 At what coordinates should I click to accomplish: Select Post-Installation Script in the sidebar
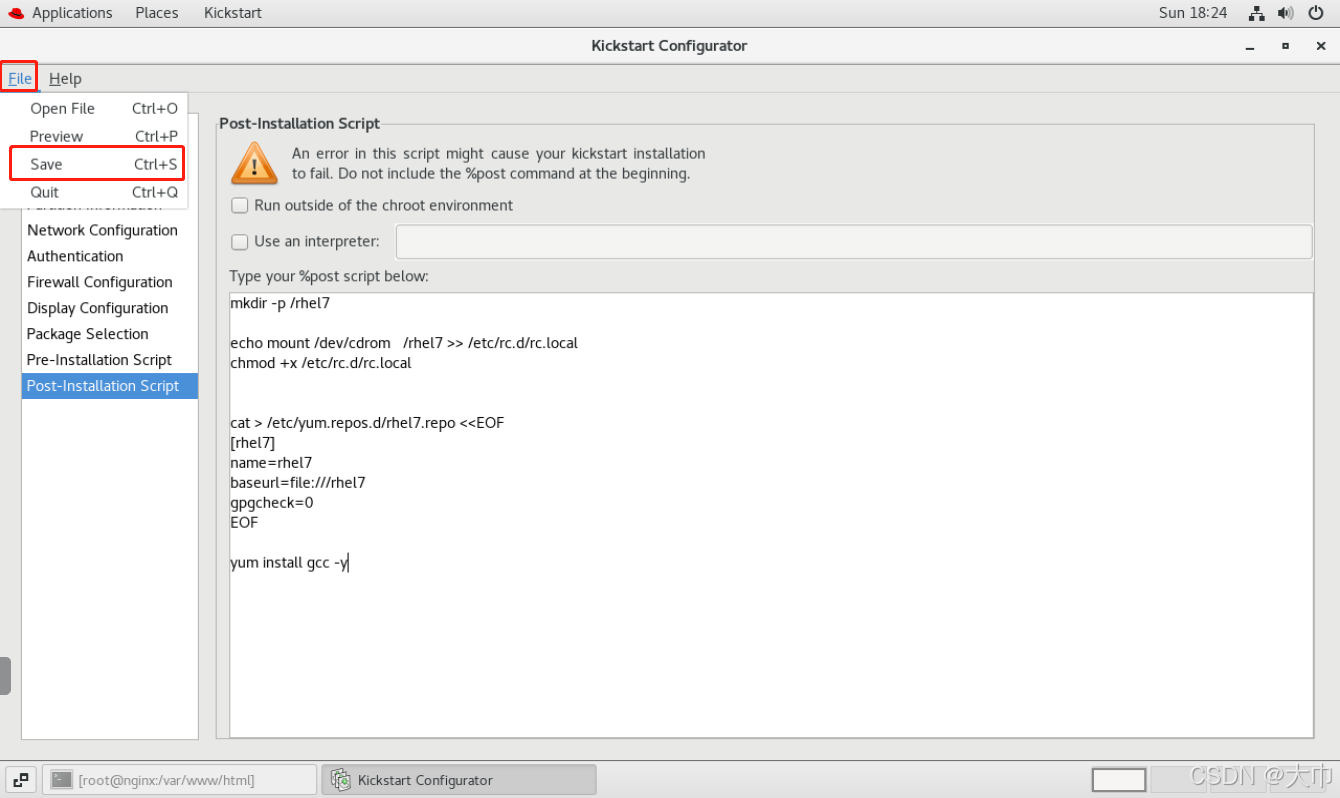tap(109, 386)
